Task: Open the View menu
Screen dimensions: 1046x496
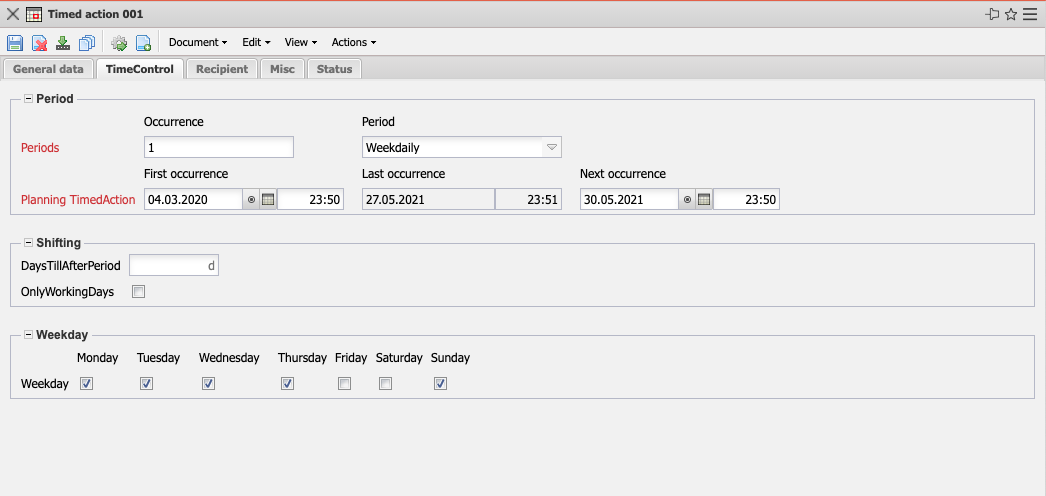Action: tap(301, 42)
